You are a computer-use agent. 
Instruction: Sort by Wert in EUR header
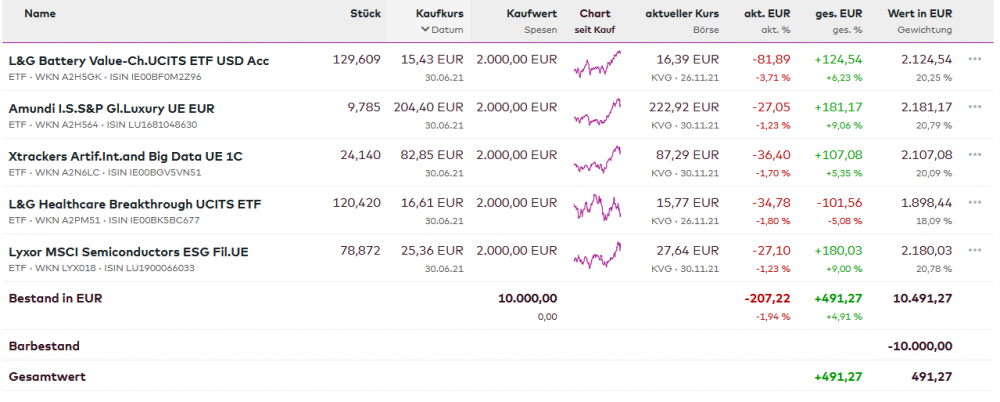(x=919, y=14)
